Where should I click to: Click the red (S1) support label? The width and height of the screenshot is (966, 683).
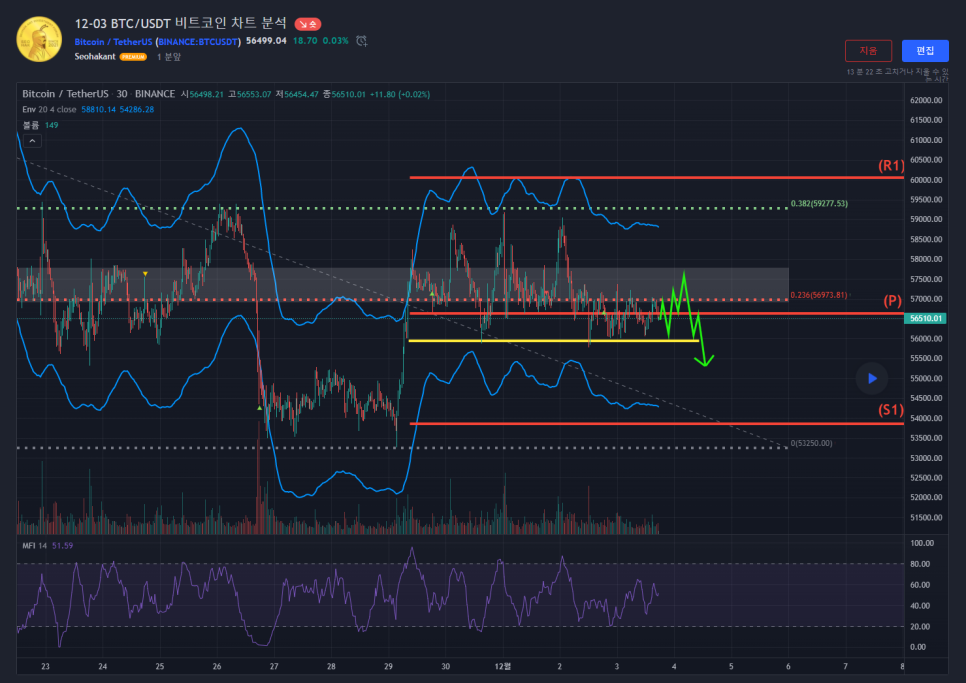coord(891,409)
